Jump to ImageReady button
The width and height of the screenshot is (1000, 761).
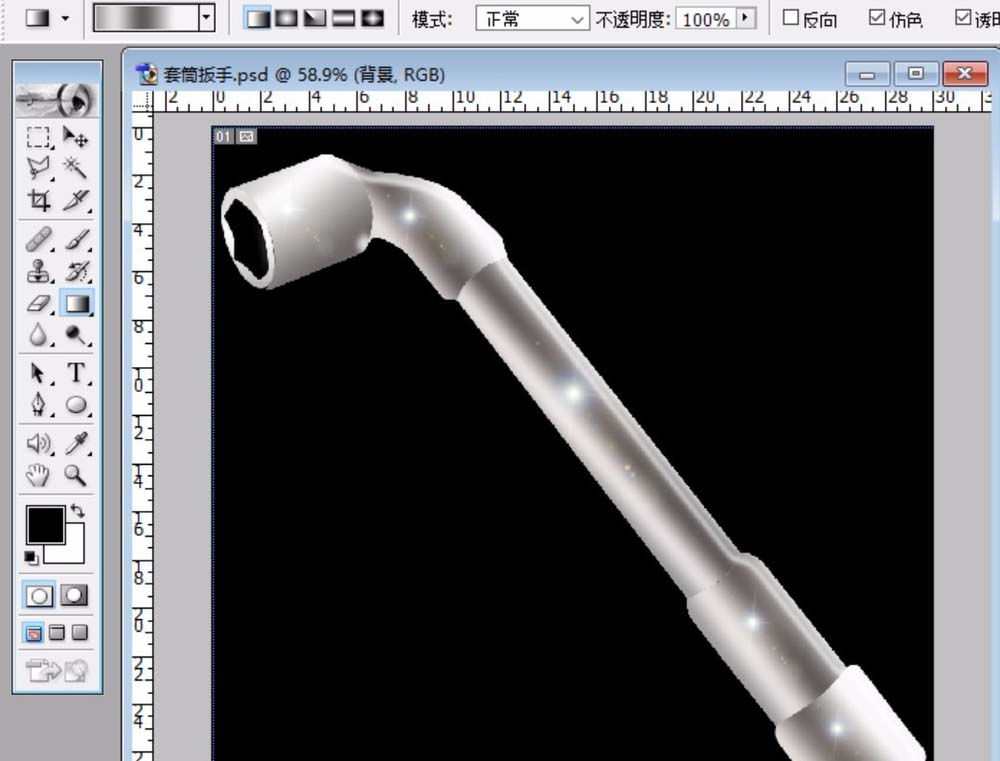(43, 670)
